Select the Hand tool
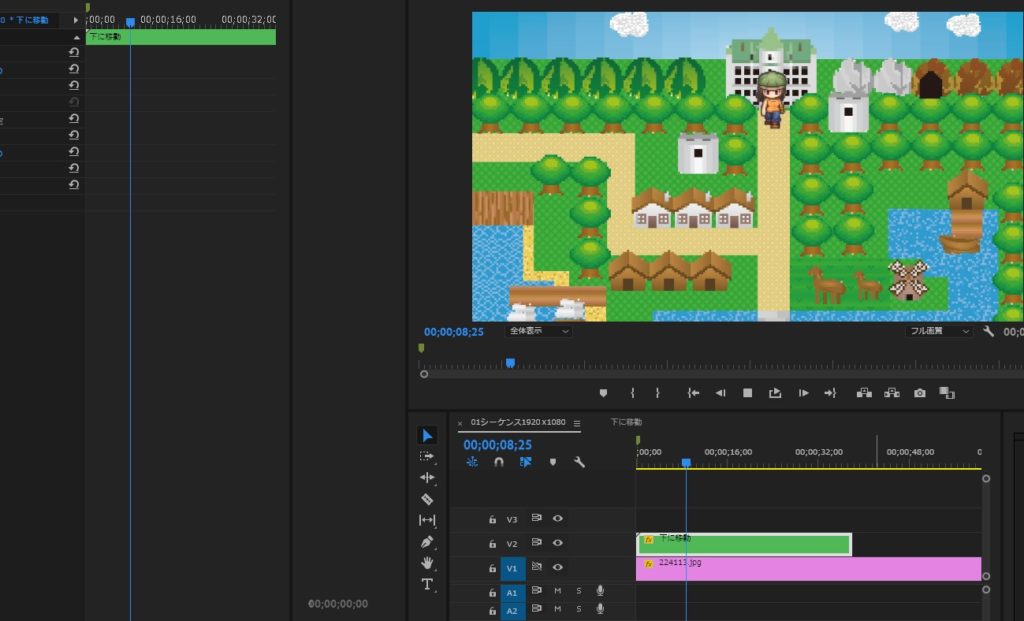The image size is (1024, 621). pos(427,563)
